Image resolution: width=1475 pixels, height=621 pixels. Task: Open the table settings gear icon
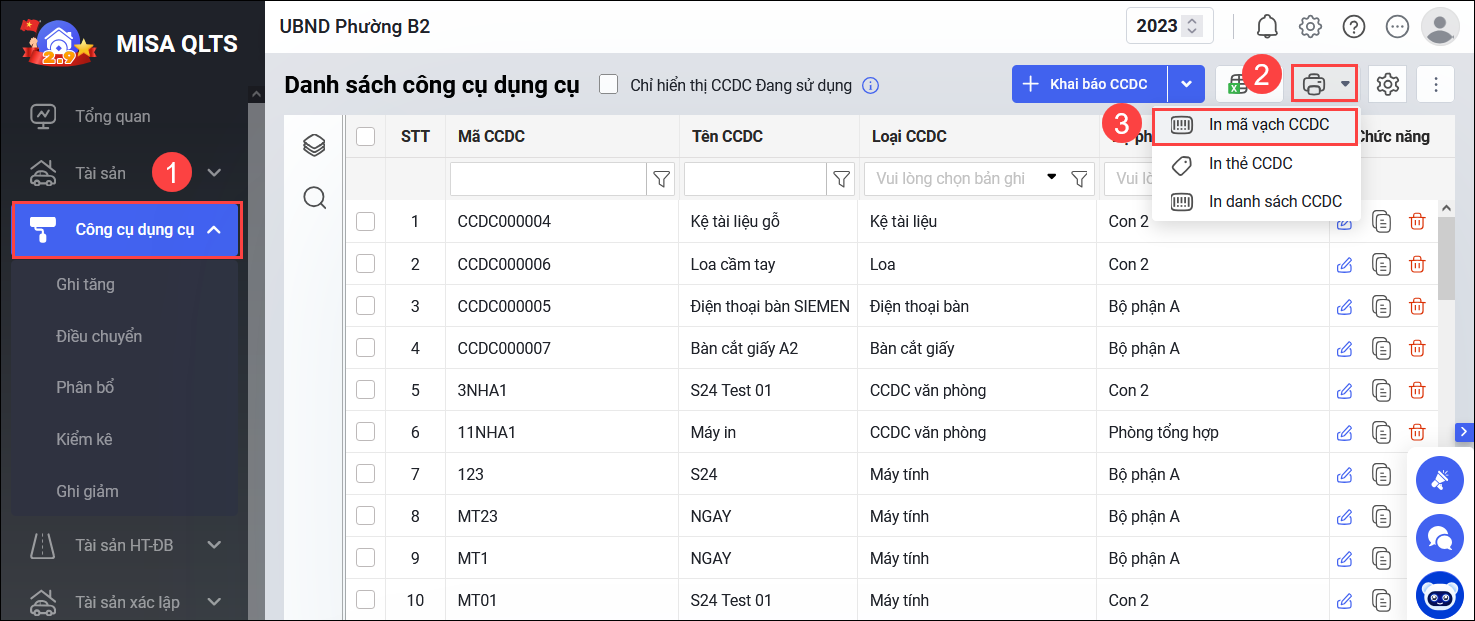(1387, 85)
